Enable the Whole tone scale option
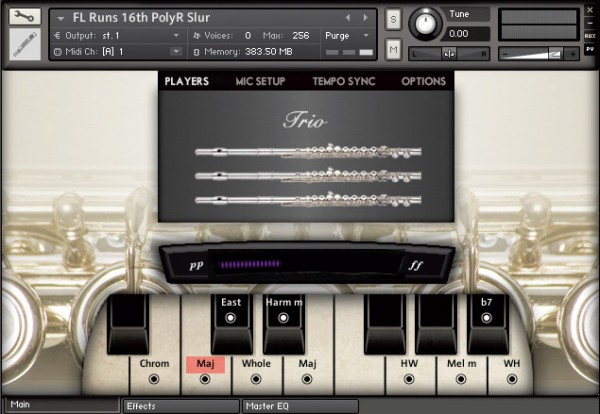The height and width of the screenshot is (414, 600). [256, 381]
